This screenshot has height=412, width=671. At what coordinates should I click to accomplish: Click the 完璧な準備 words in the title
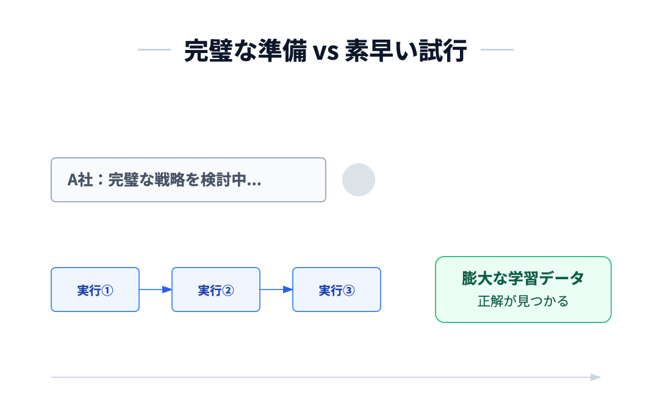pos(245,50)
